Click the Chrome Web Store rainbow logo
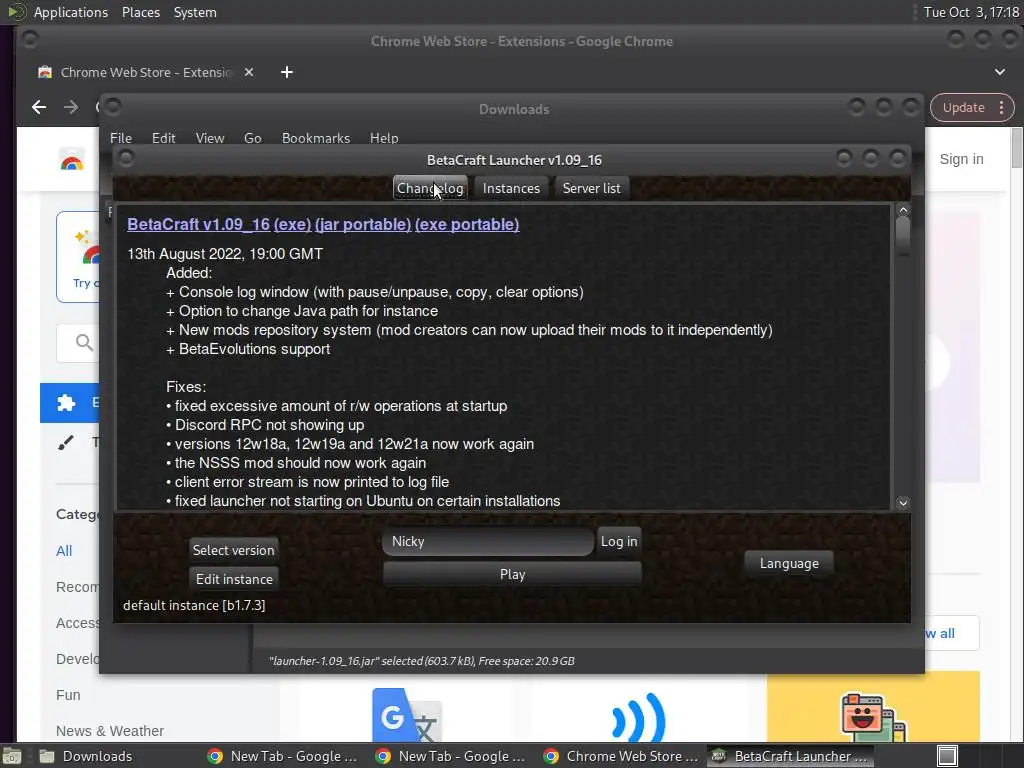Image resolution: width=1024 pixels, height=768 pixels. click(72, 159)
